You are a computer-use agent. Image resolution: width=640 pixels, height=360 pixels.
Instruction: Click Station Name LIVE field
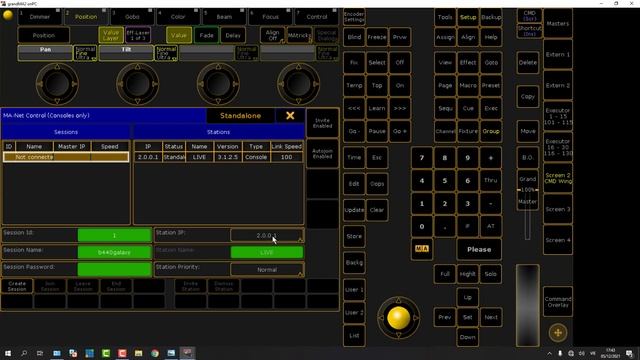click(267, 253)
